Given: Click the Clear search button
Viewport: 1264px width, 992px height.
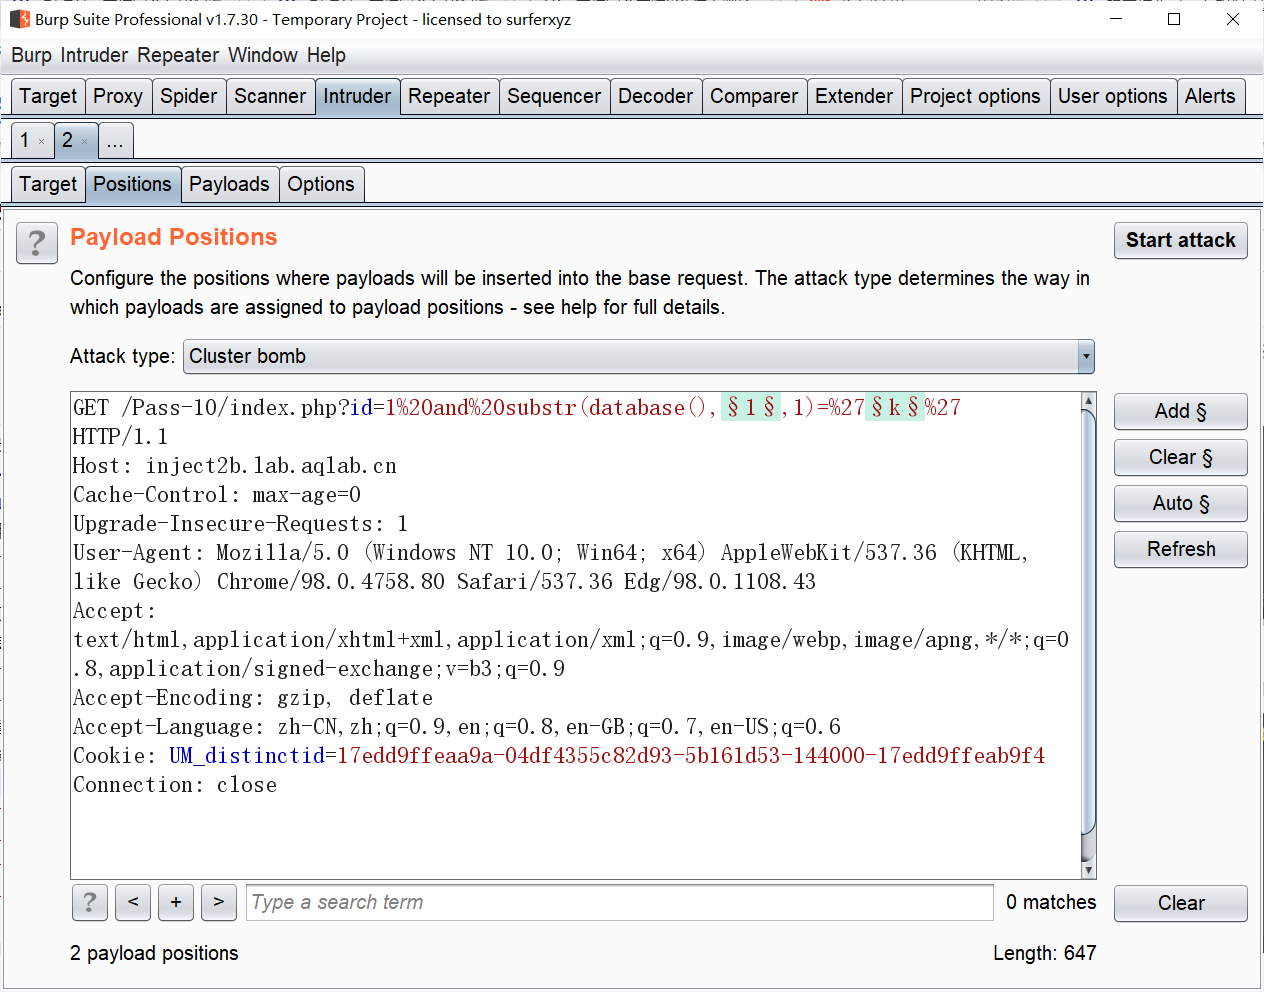Looking at the screenshot, I should tap(1181, 903).
